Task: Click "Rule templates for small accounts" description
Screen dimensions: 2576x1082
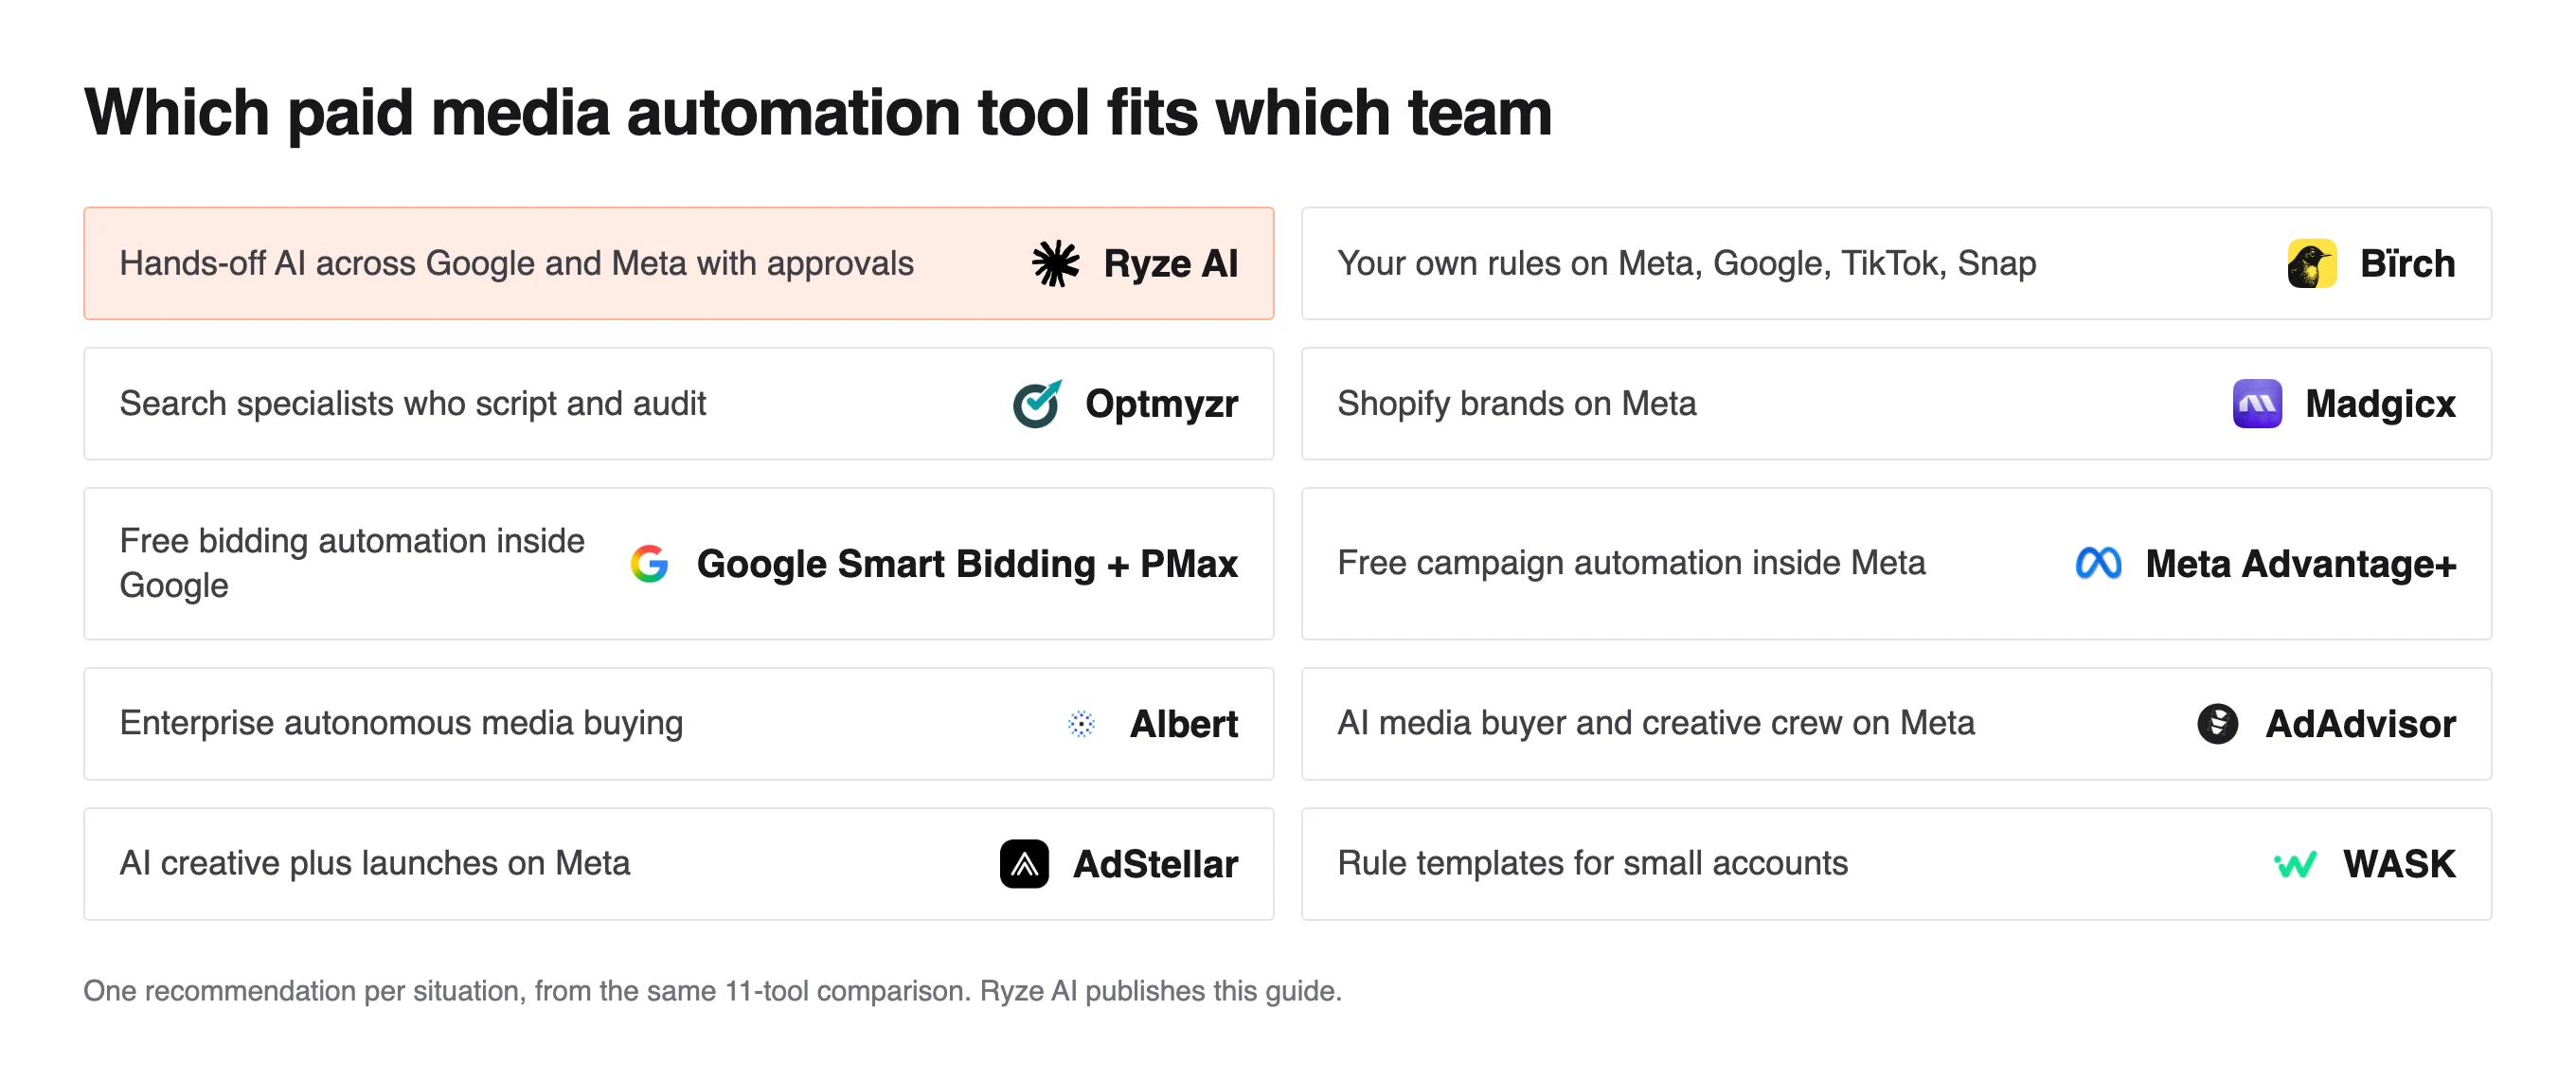Action: click(1592, 864)
